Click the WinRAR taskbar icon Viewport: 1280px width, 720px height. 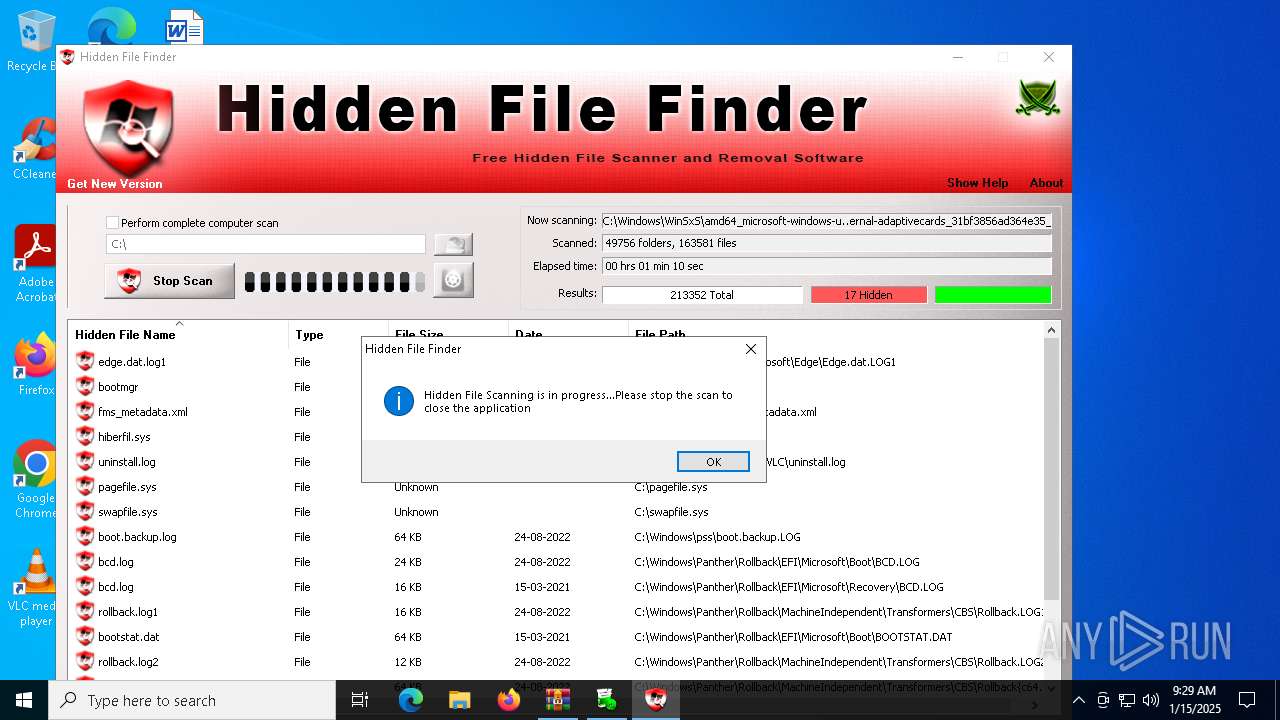point(558,700)
